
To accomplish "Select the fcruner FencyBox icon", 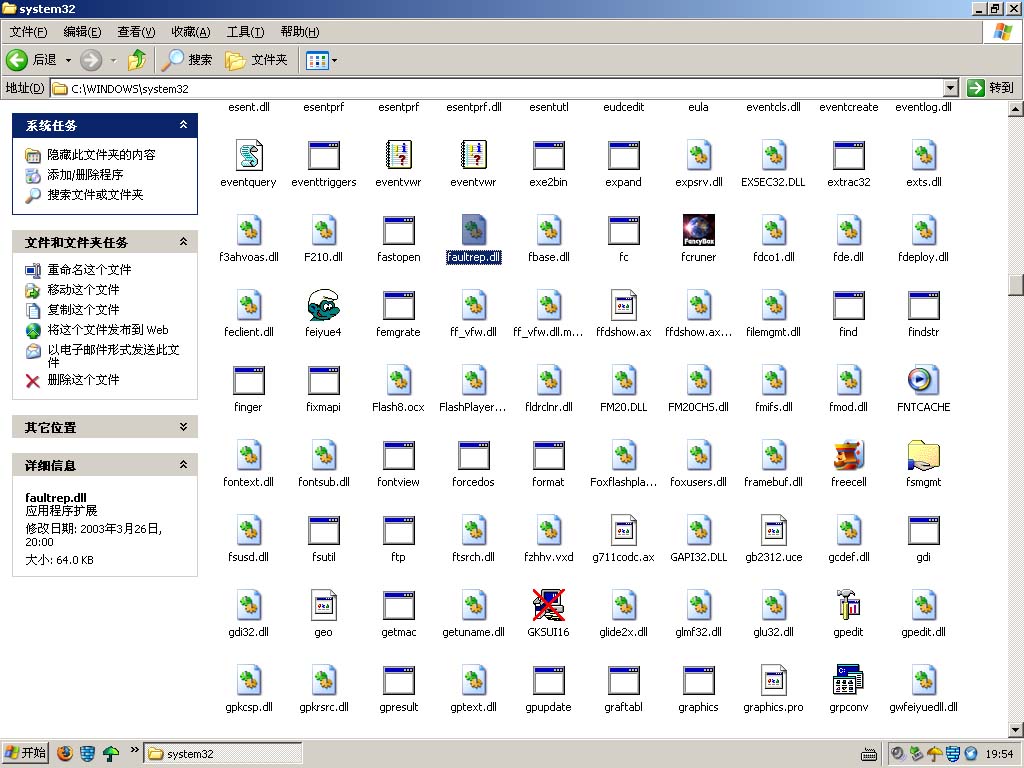I will (698, 231).
